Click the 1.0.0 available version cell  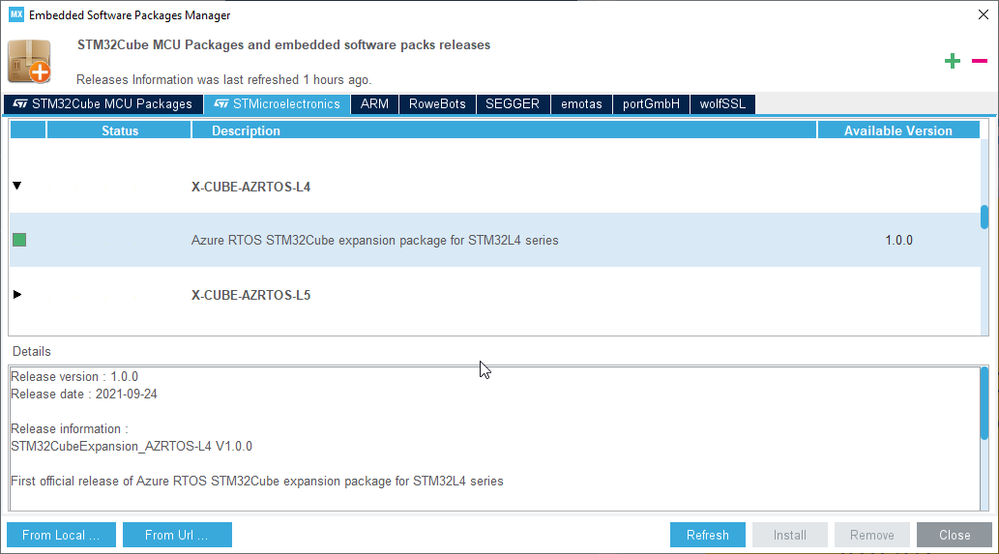898,240
